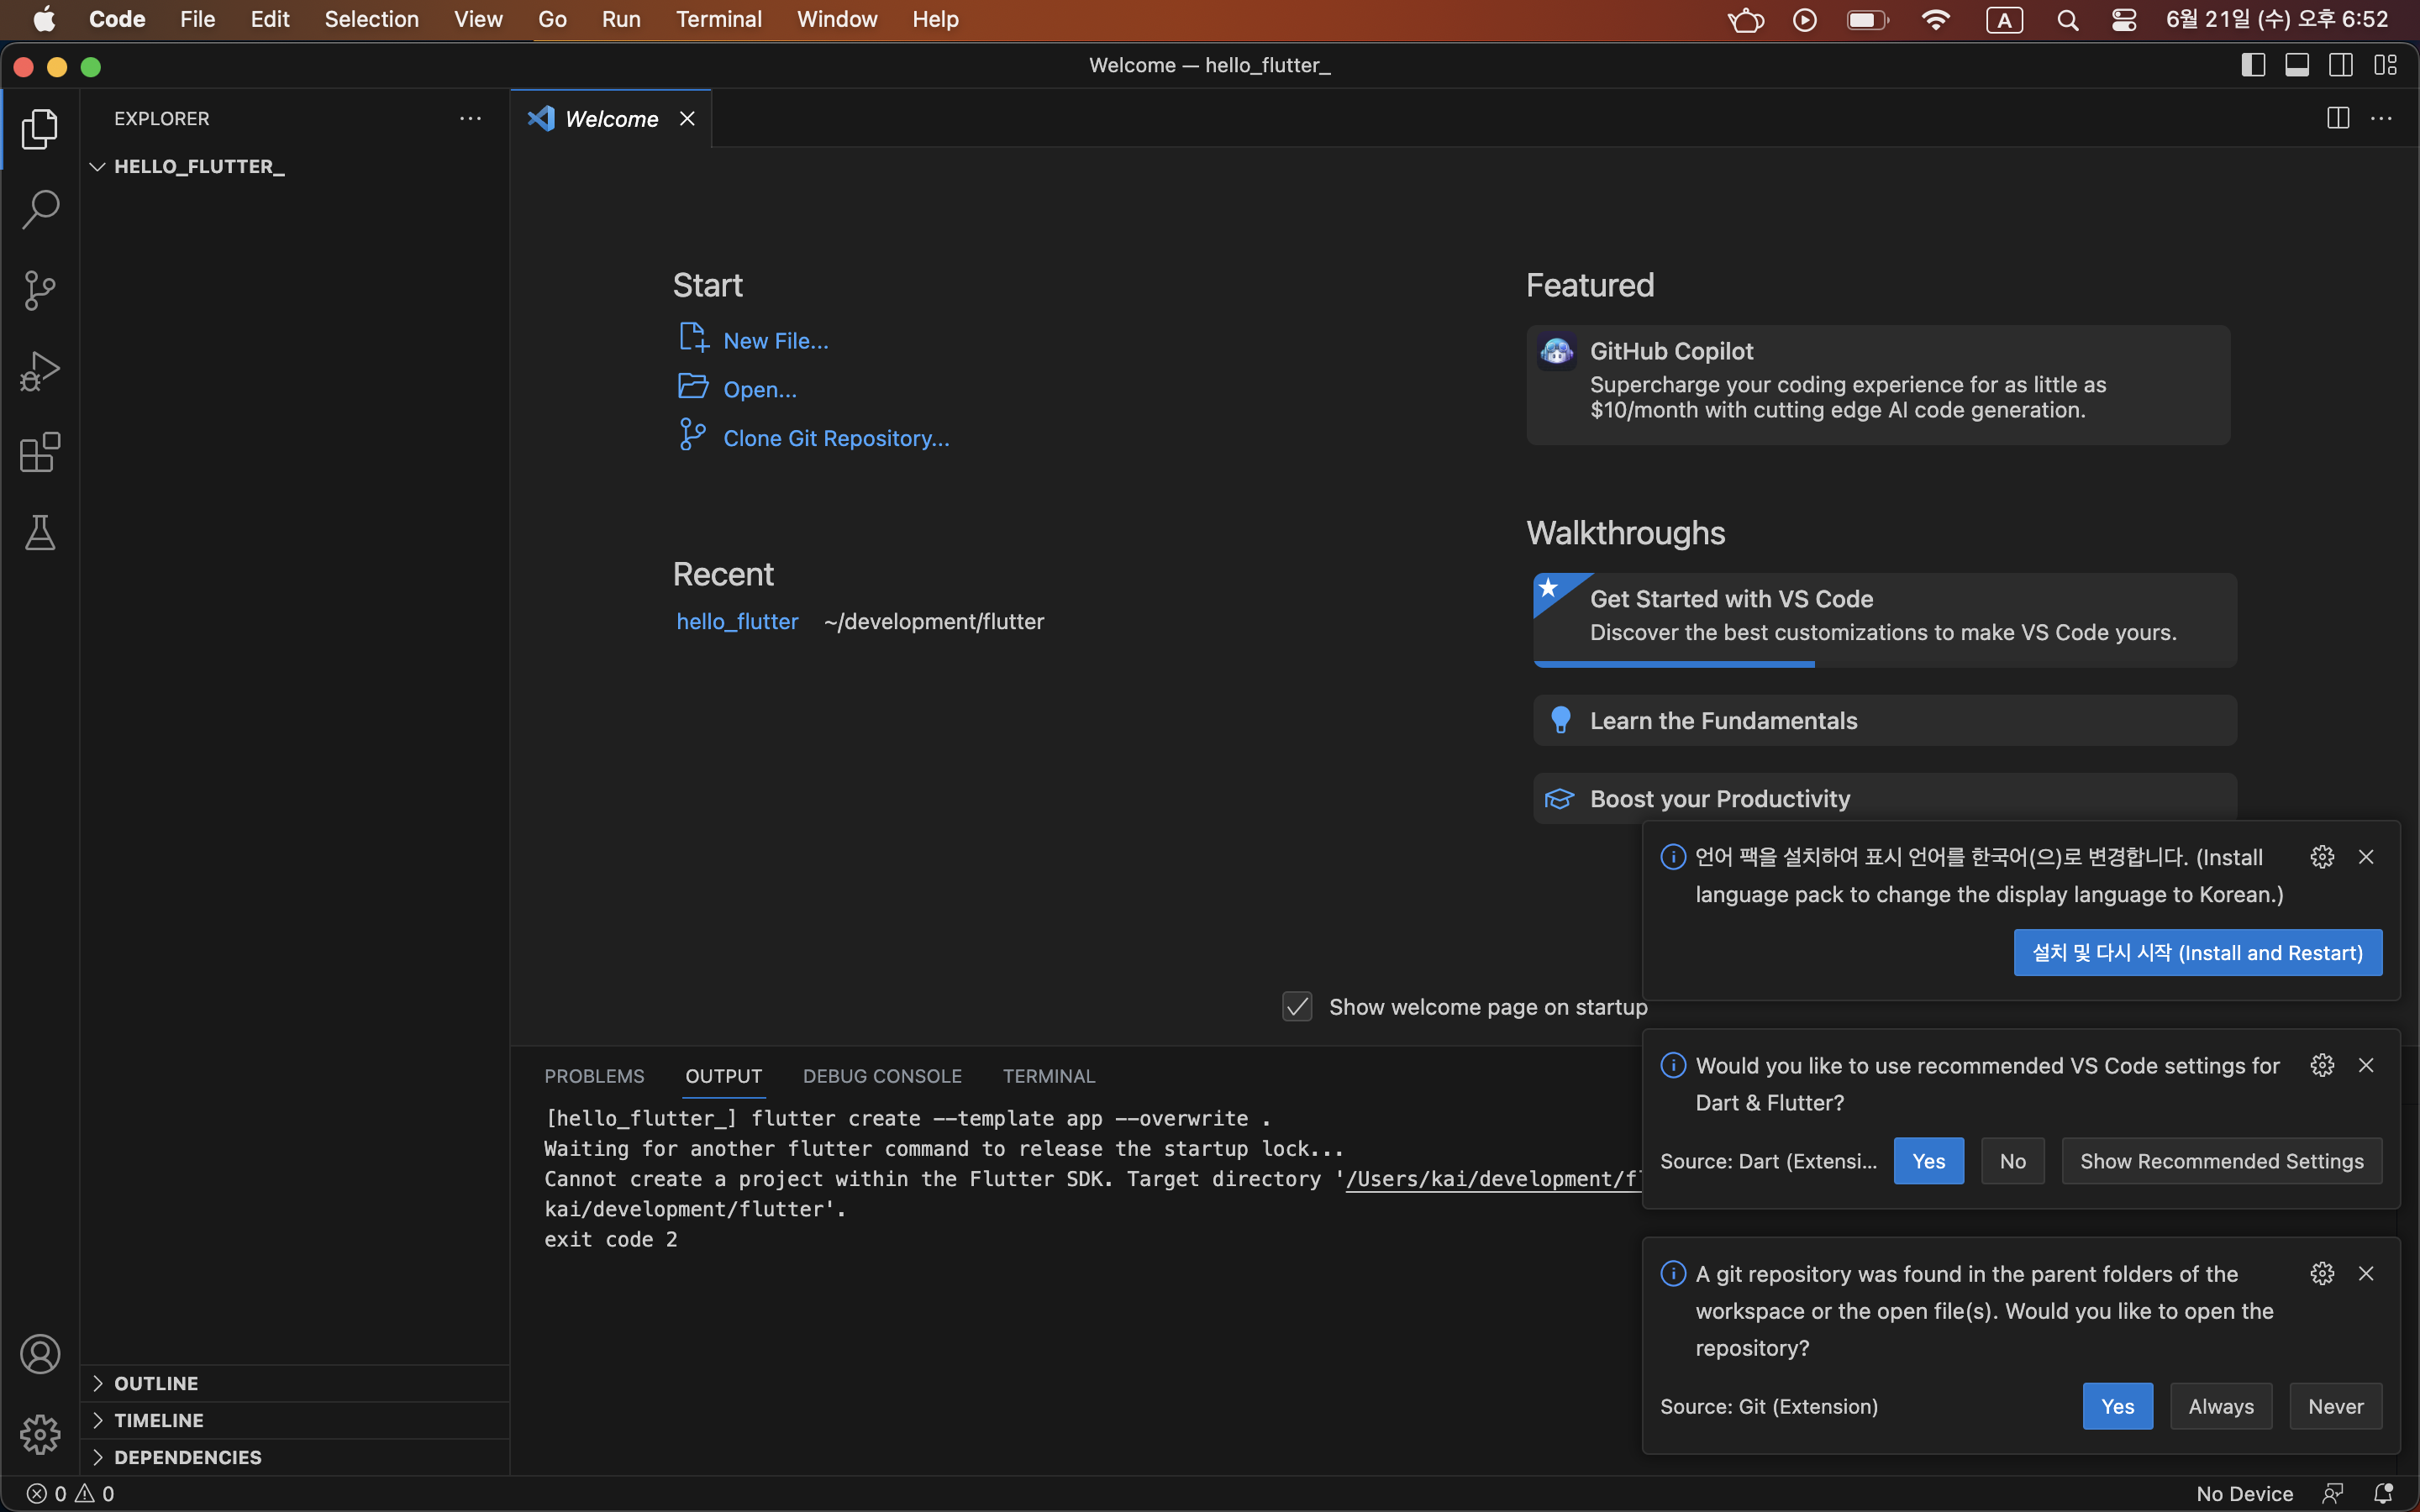Click the feedback icon in status bar
The width and height of the screenshot is (2420, 1512).
coord(2333,1493)
